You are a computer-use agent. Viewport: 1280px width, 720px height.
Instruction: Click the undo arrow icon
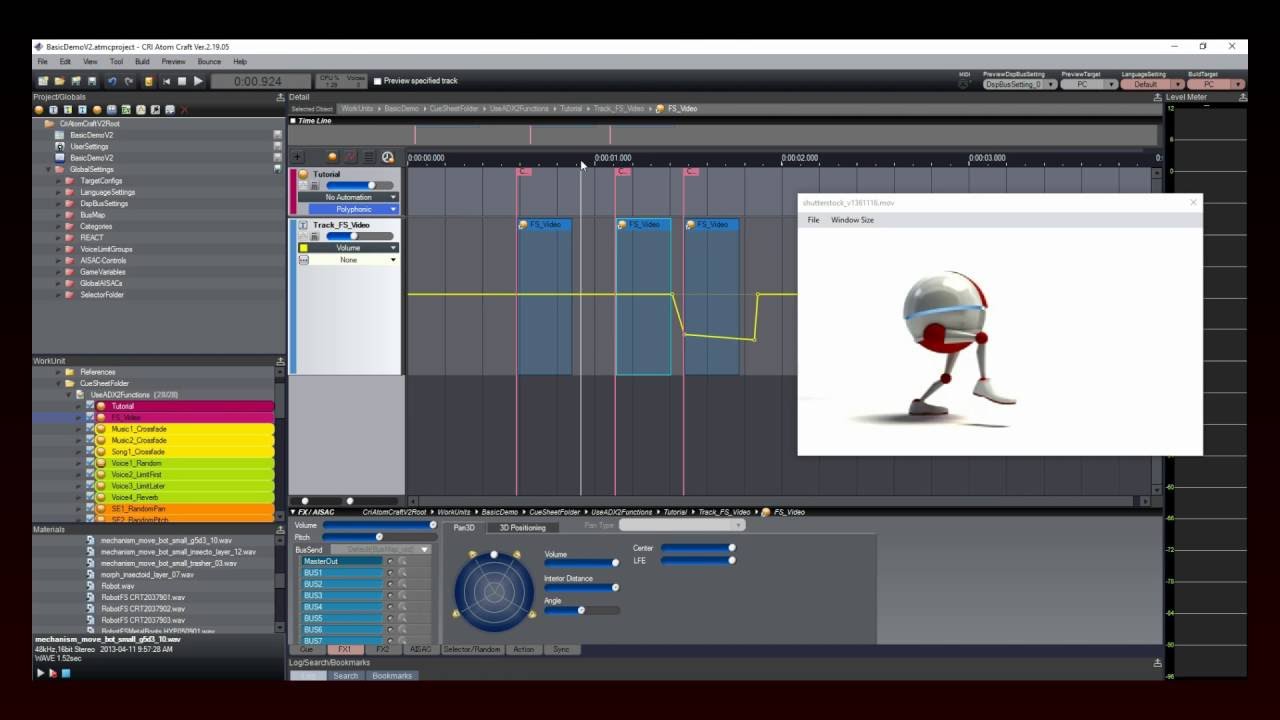(111, 81)
